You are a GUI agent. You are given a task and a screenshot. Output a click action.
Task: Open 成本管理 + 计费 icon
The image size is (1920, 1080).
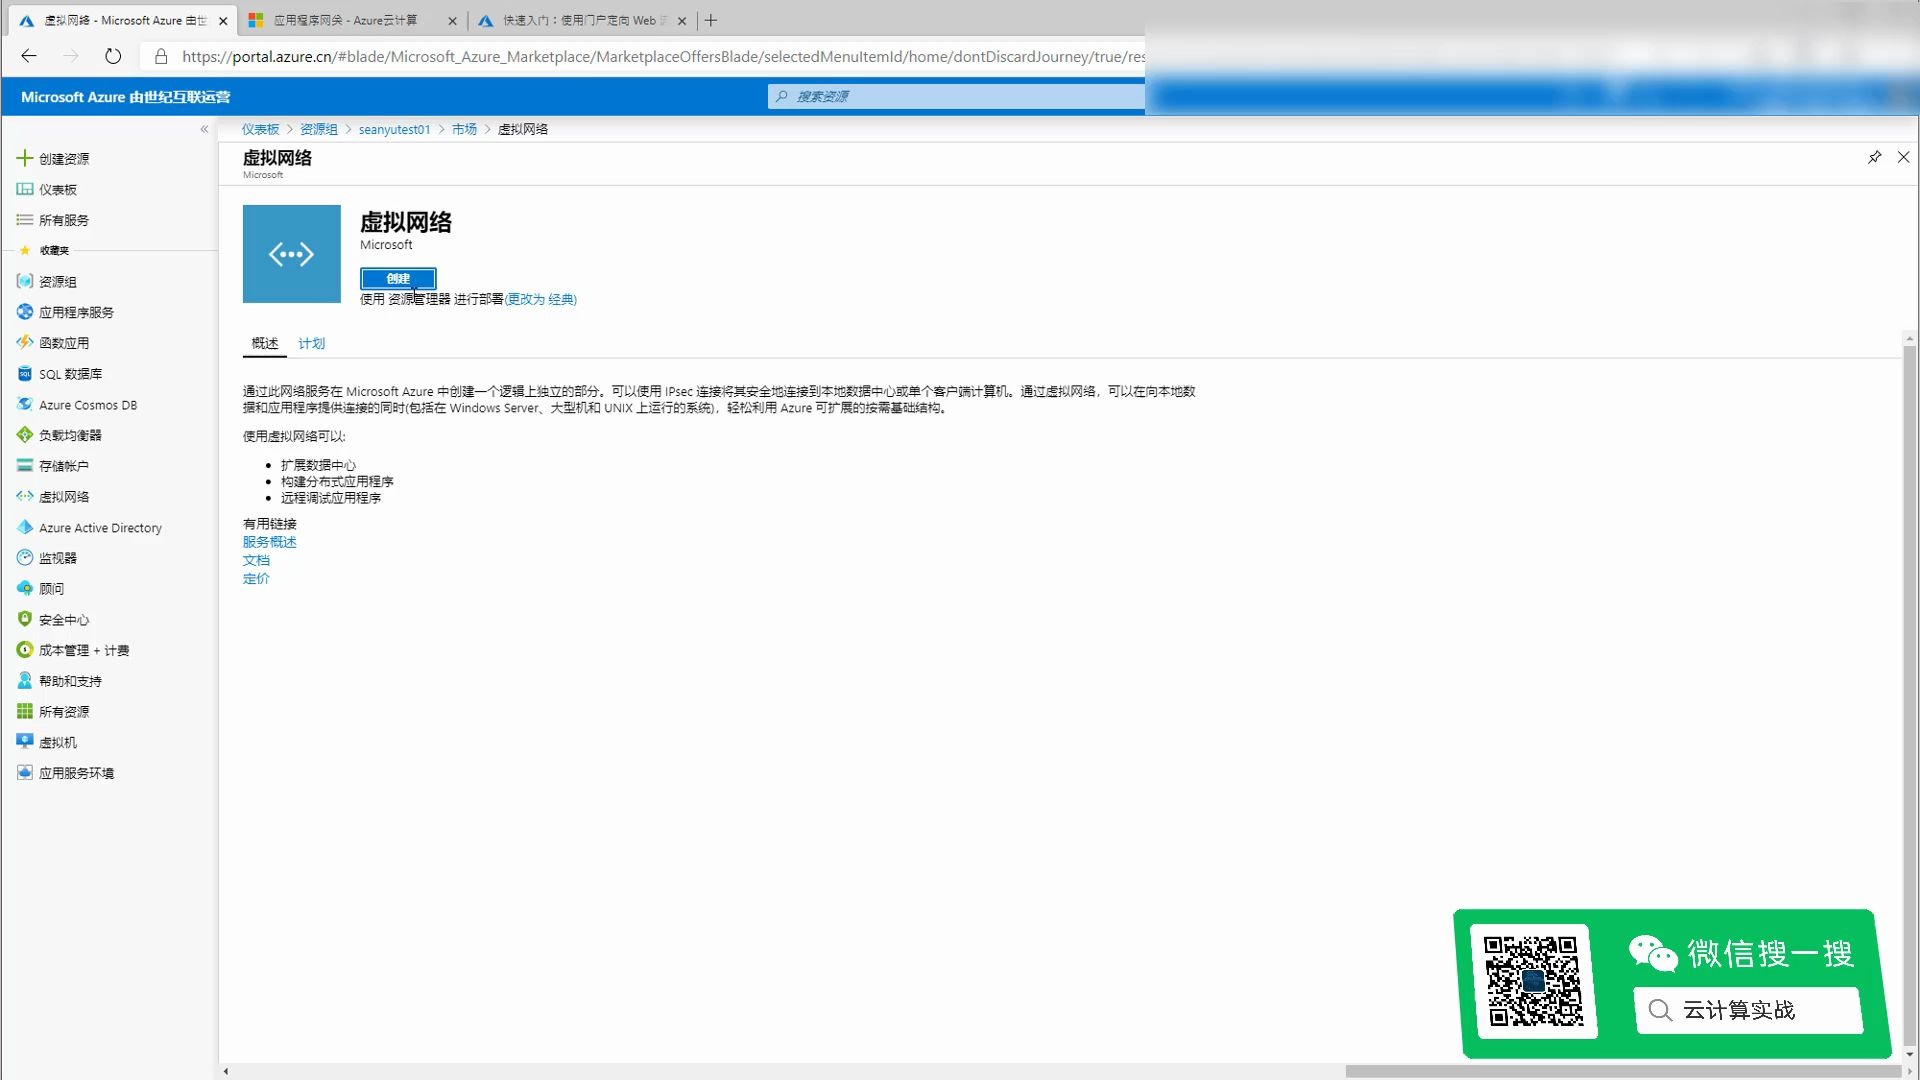coord(25,650)
